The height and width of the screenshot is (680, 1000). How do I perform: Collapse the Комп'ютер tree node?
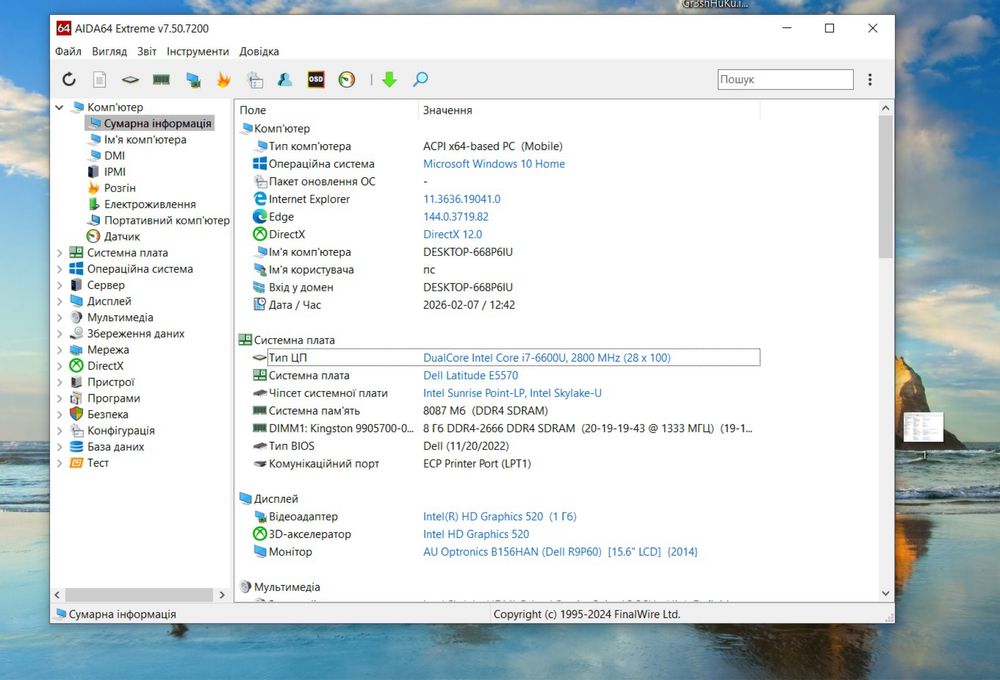coord(59,107)
